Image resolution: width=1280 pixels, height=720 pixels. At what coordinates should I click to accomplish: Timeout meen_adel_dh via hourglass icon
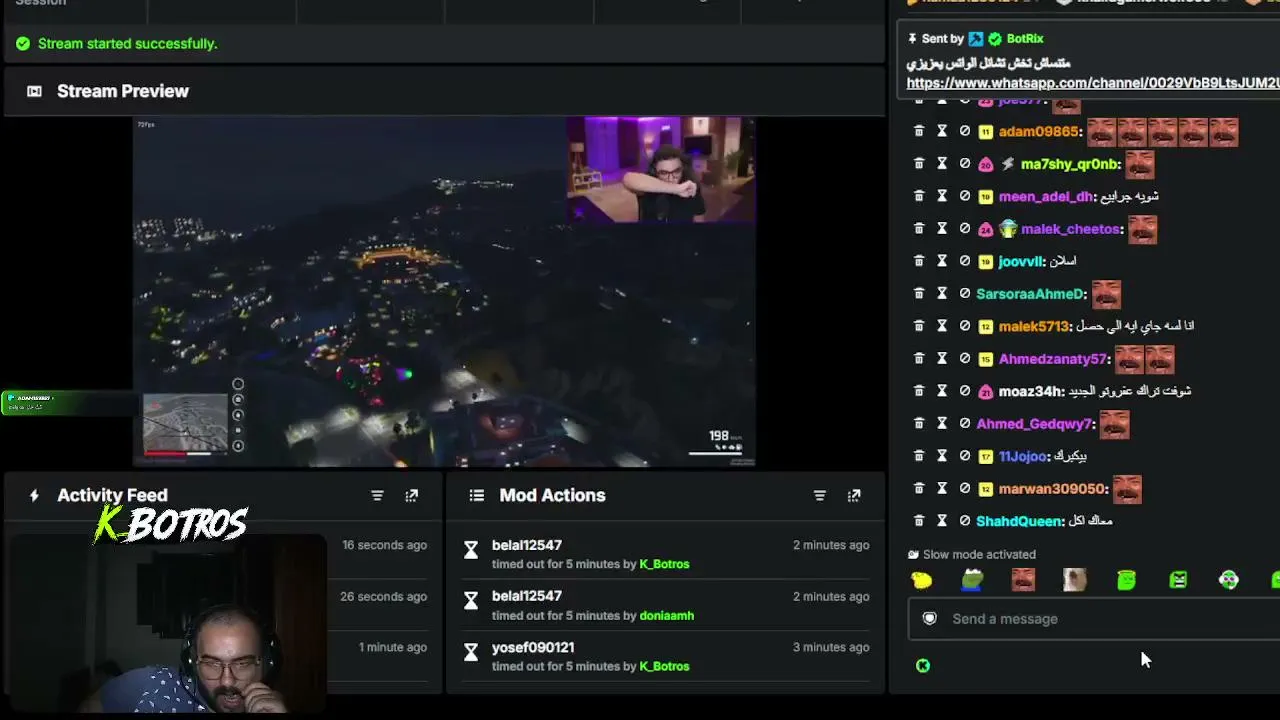[942, 196]
